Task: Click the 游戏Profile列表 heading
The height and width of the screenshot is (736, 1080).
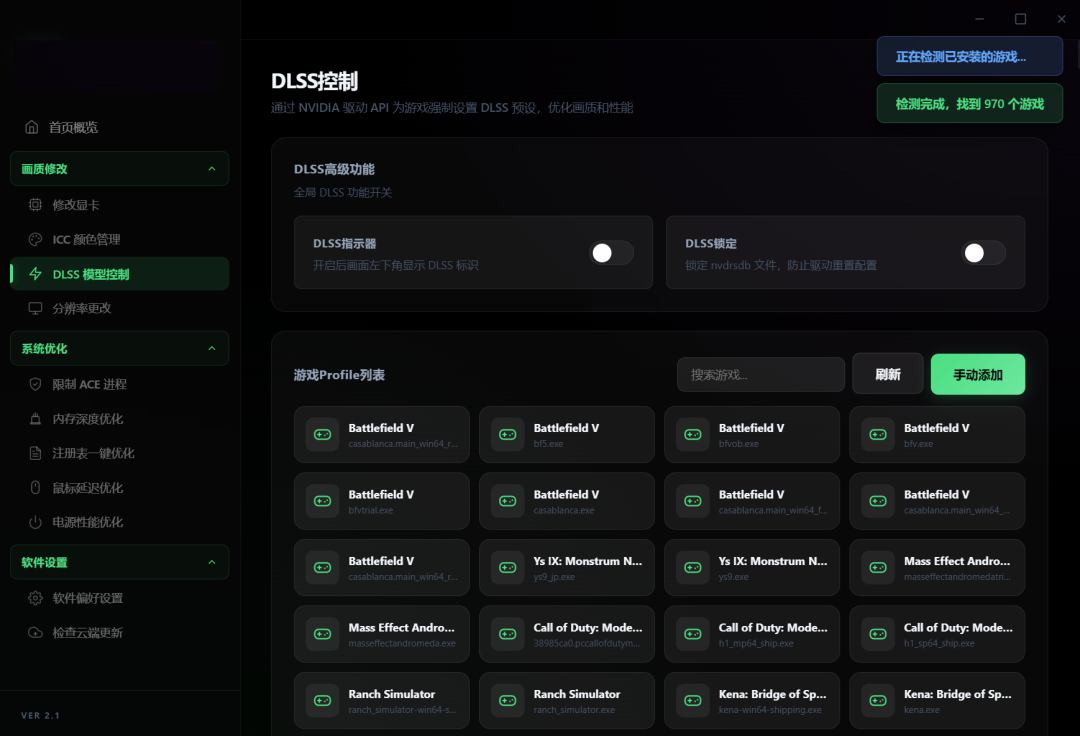Action: (339, 375)
